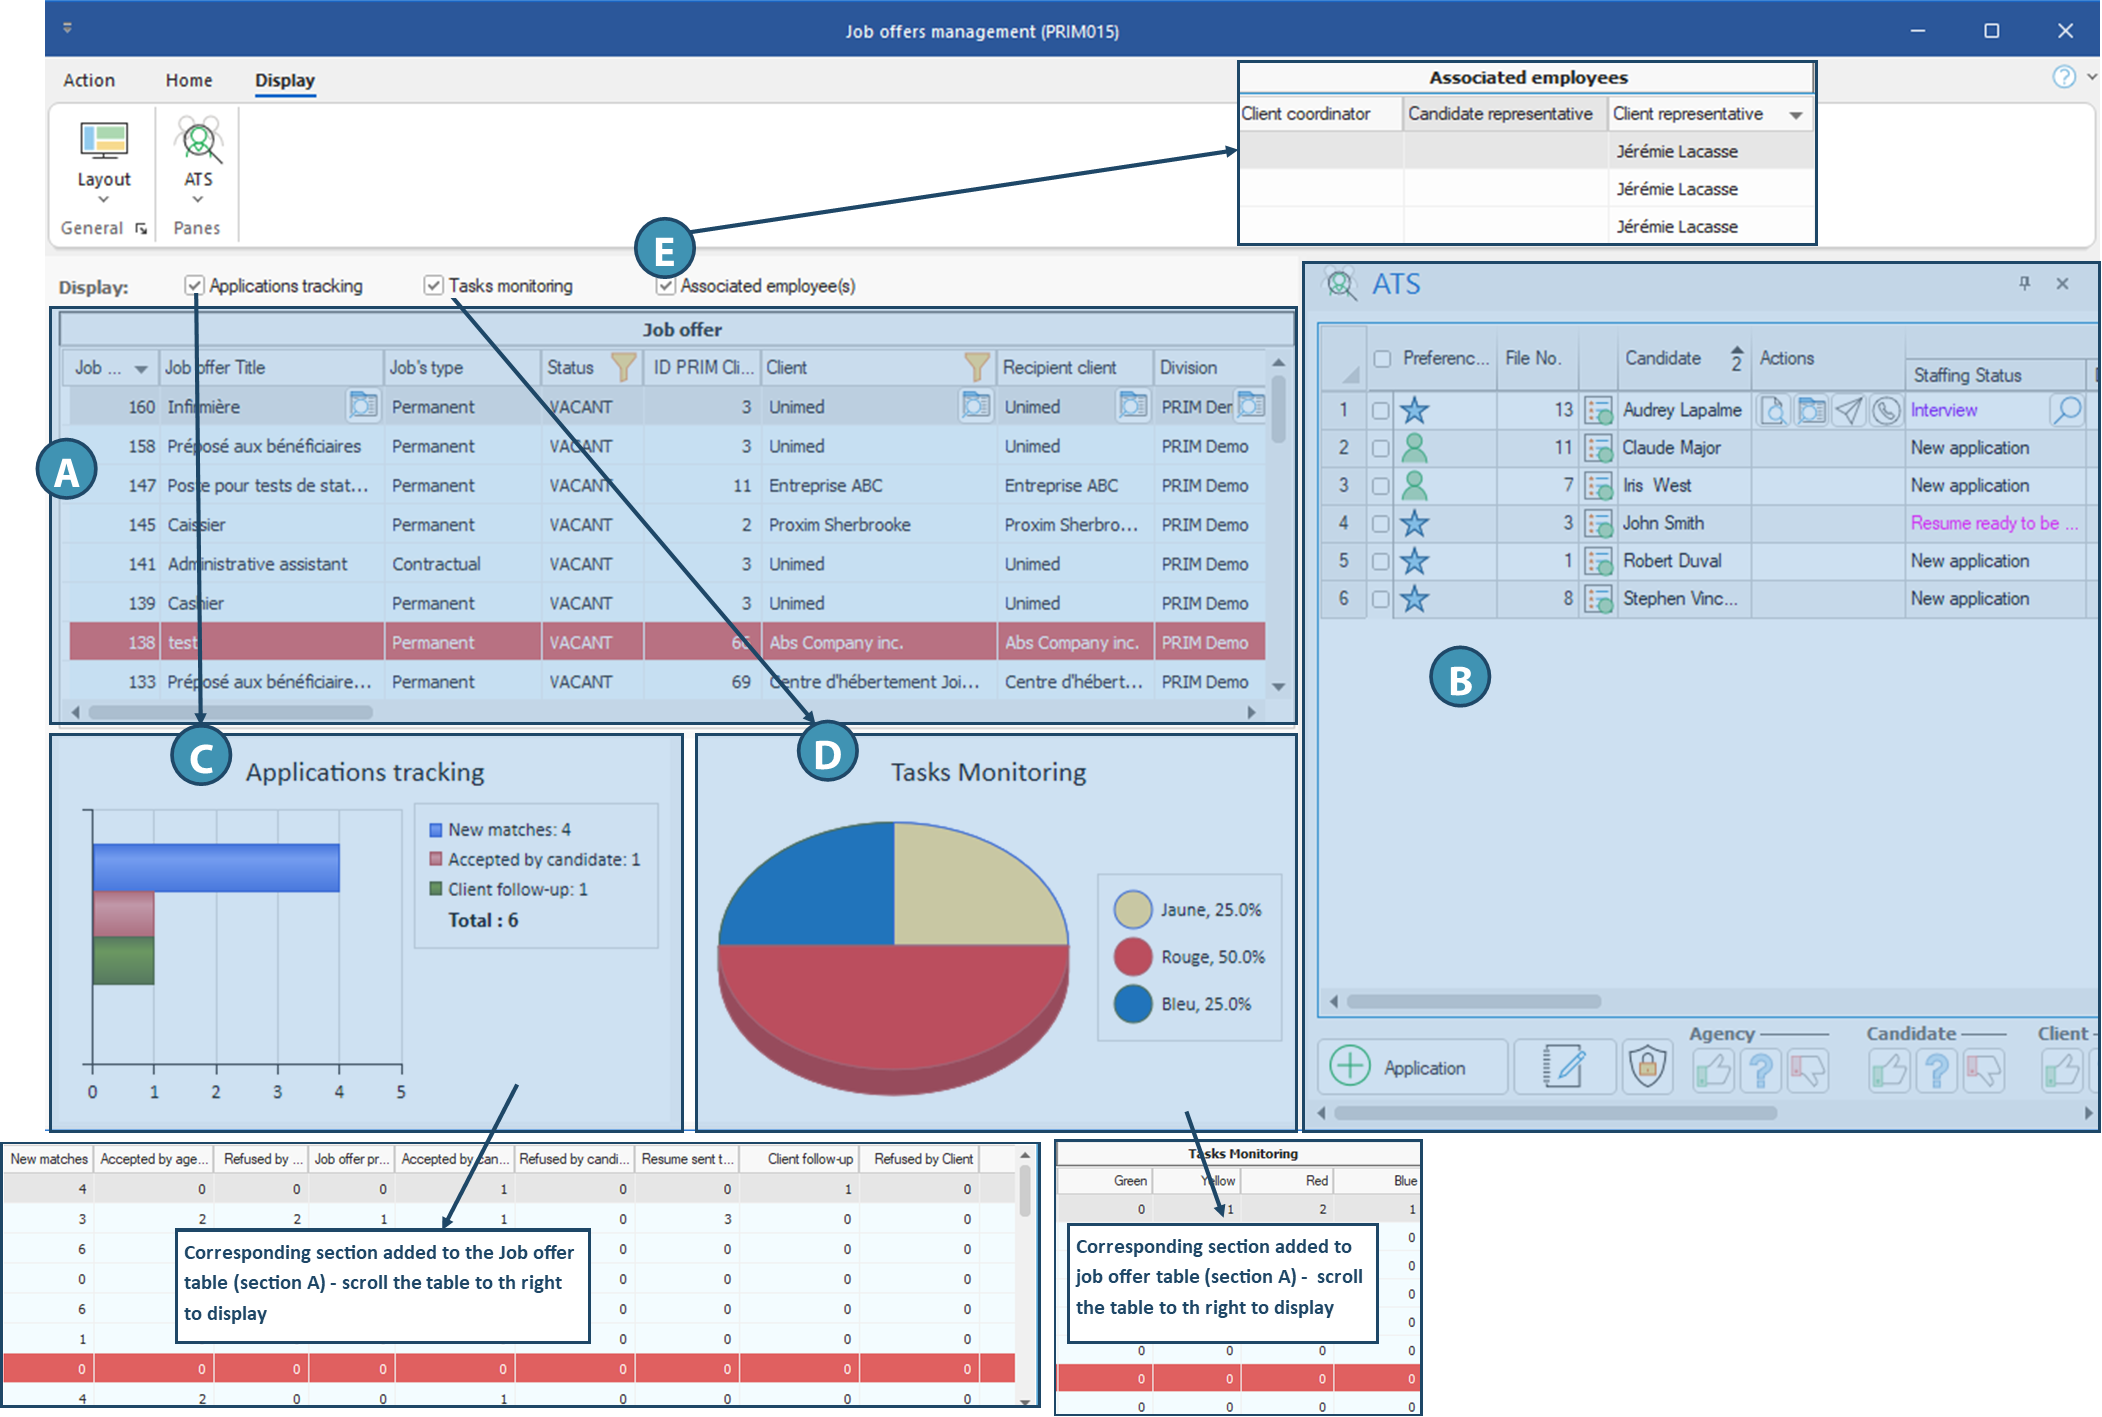
Task: Tick the checkbox for Claude Major row
Action: (x=1380, y=448)
